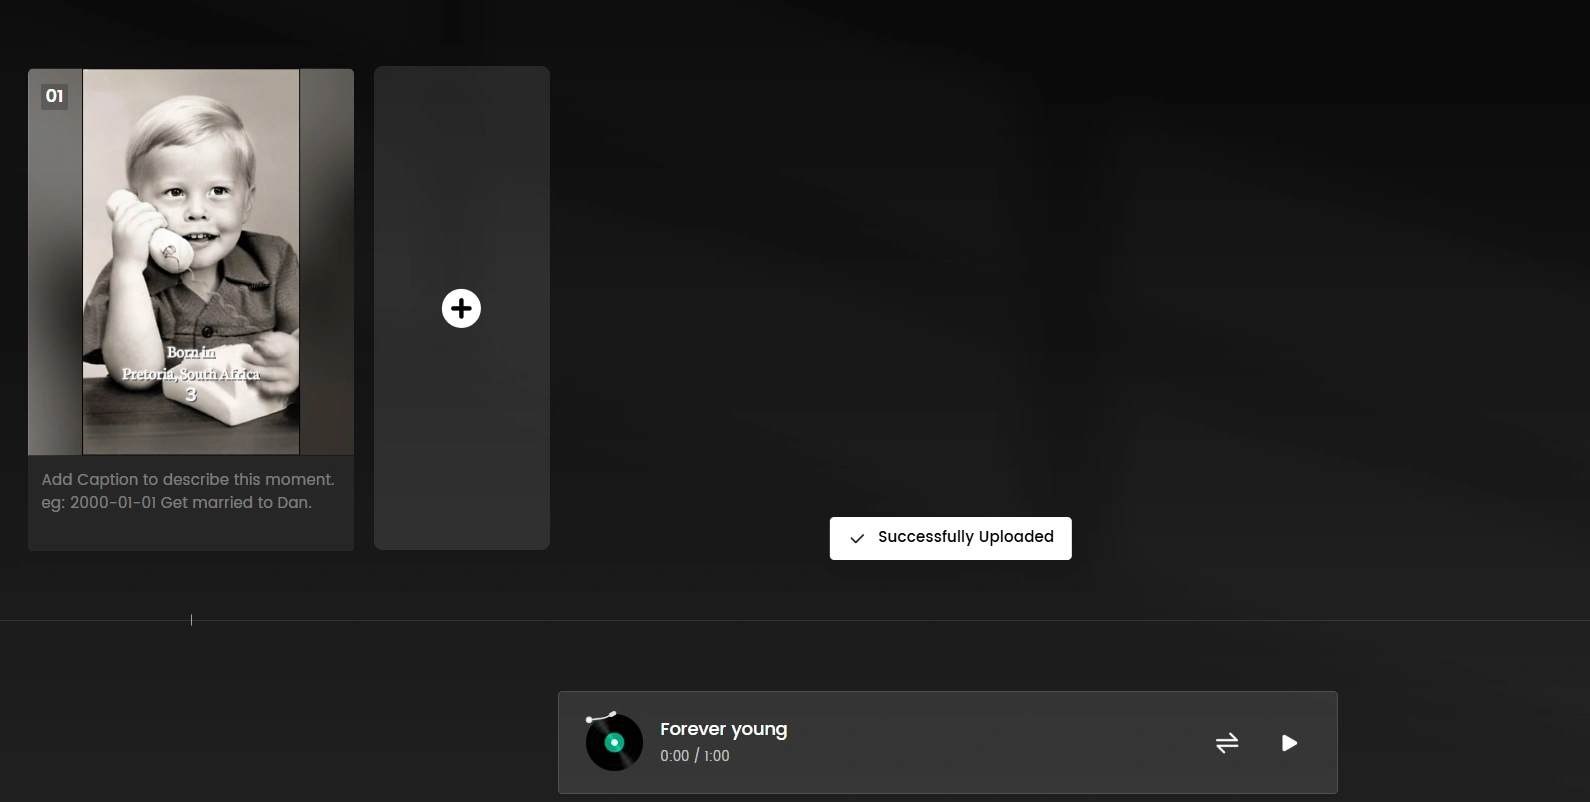Screen dimensions: 1590x802
Task: Click the top area of the empty add-slide card
Action: pyautogui.click(x=461, y=130)
